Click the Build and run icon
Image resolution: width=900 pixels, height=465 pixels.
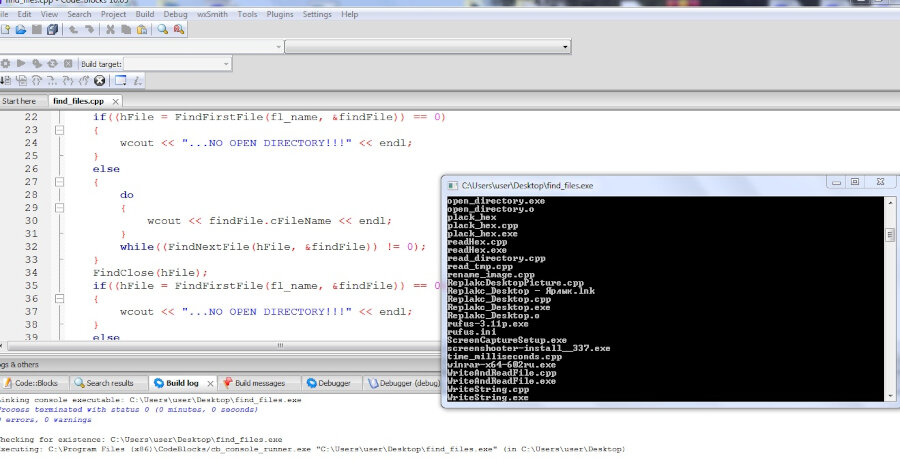point(37,63)
